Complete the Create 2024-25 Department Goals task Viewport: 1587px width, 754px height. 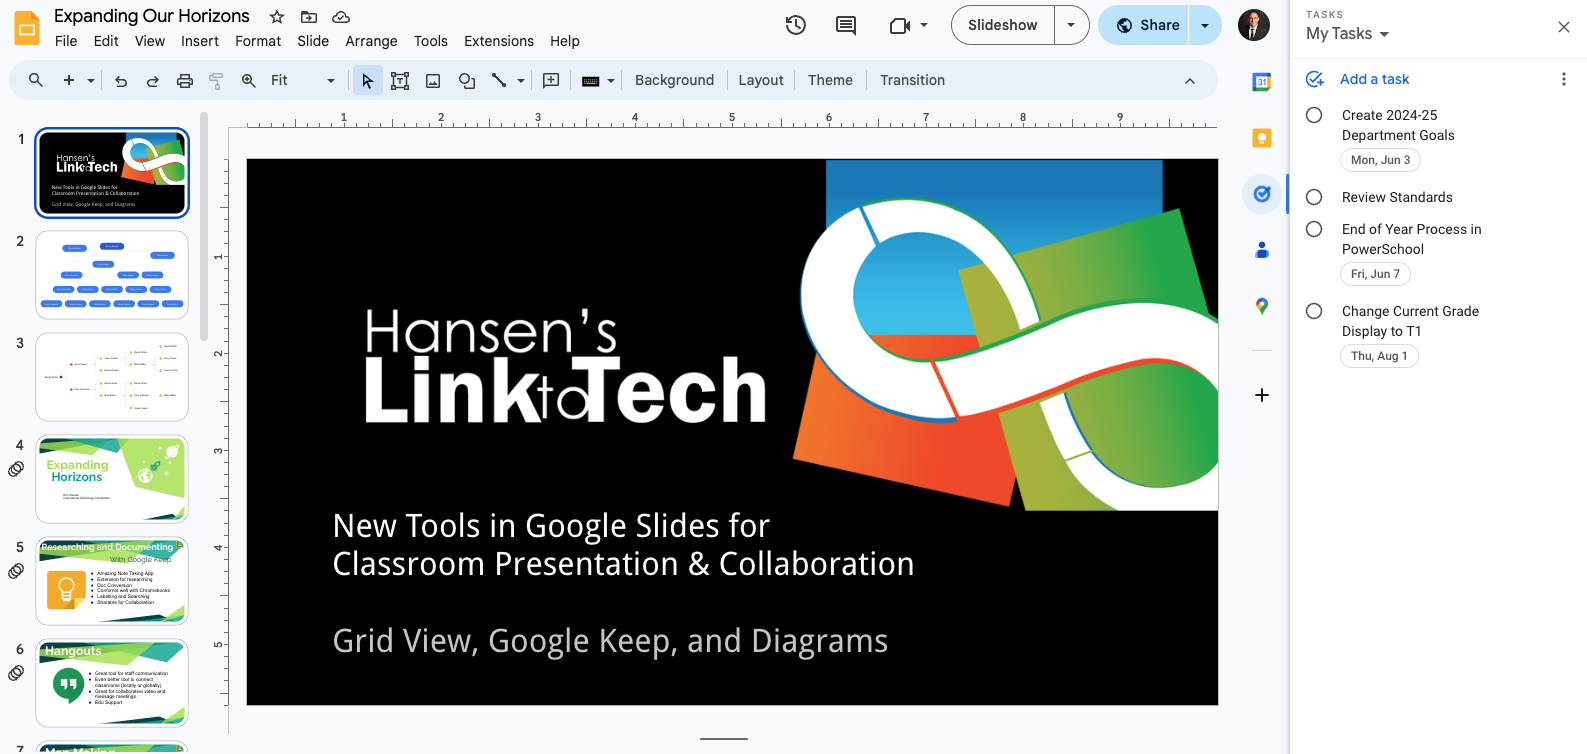click(x=1314, y=115)
